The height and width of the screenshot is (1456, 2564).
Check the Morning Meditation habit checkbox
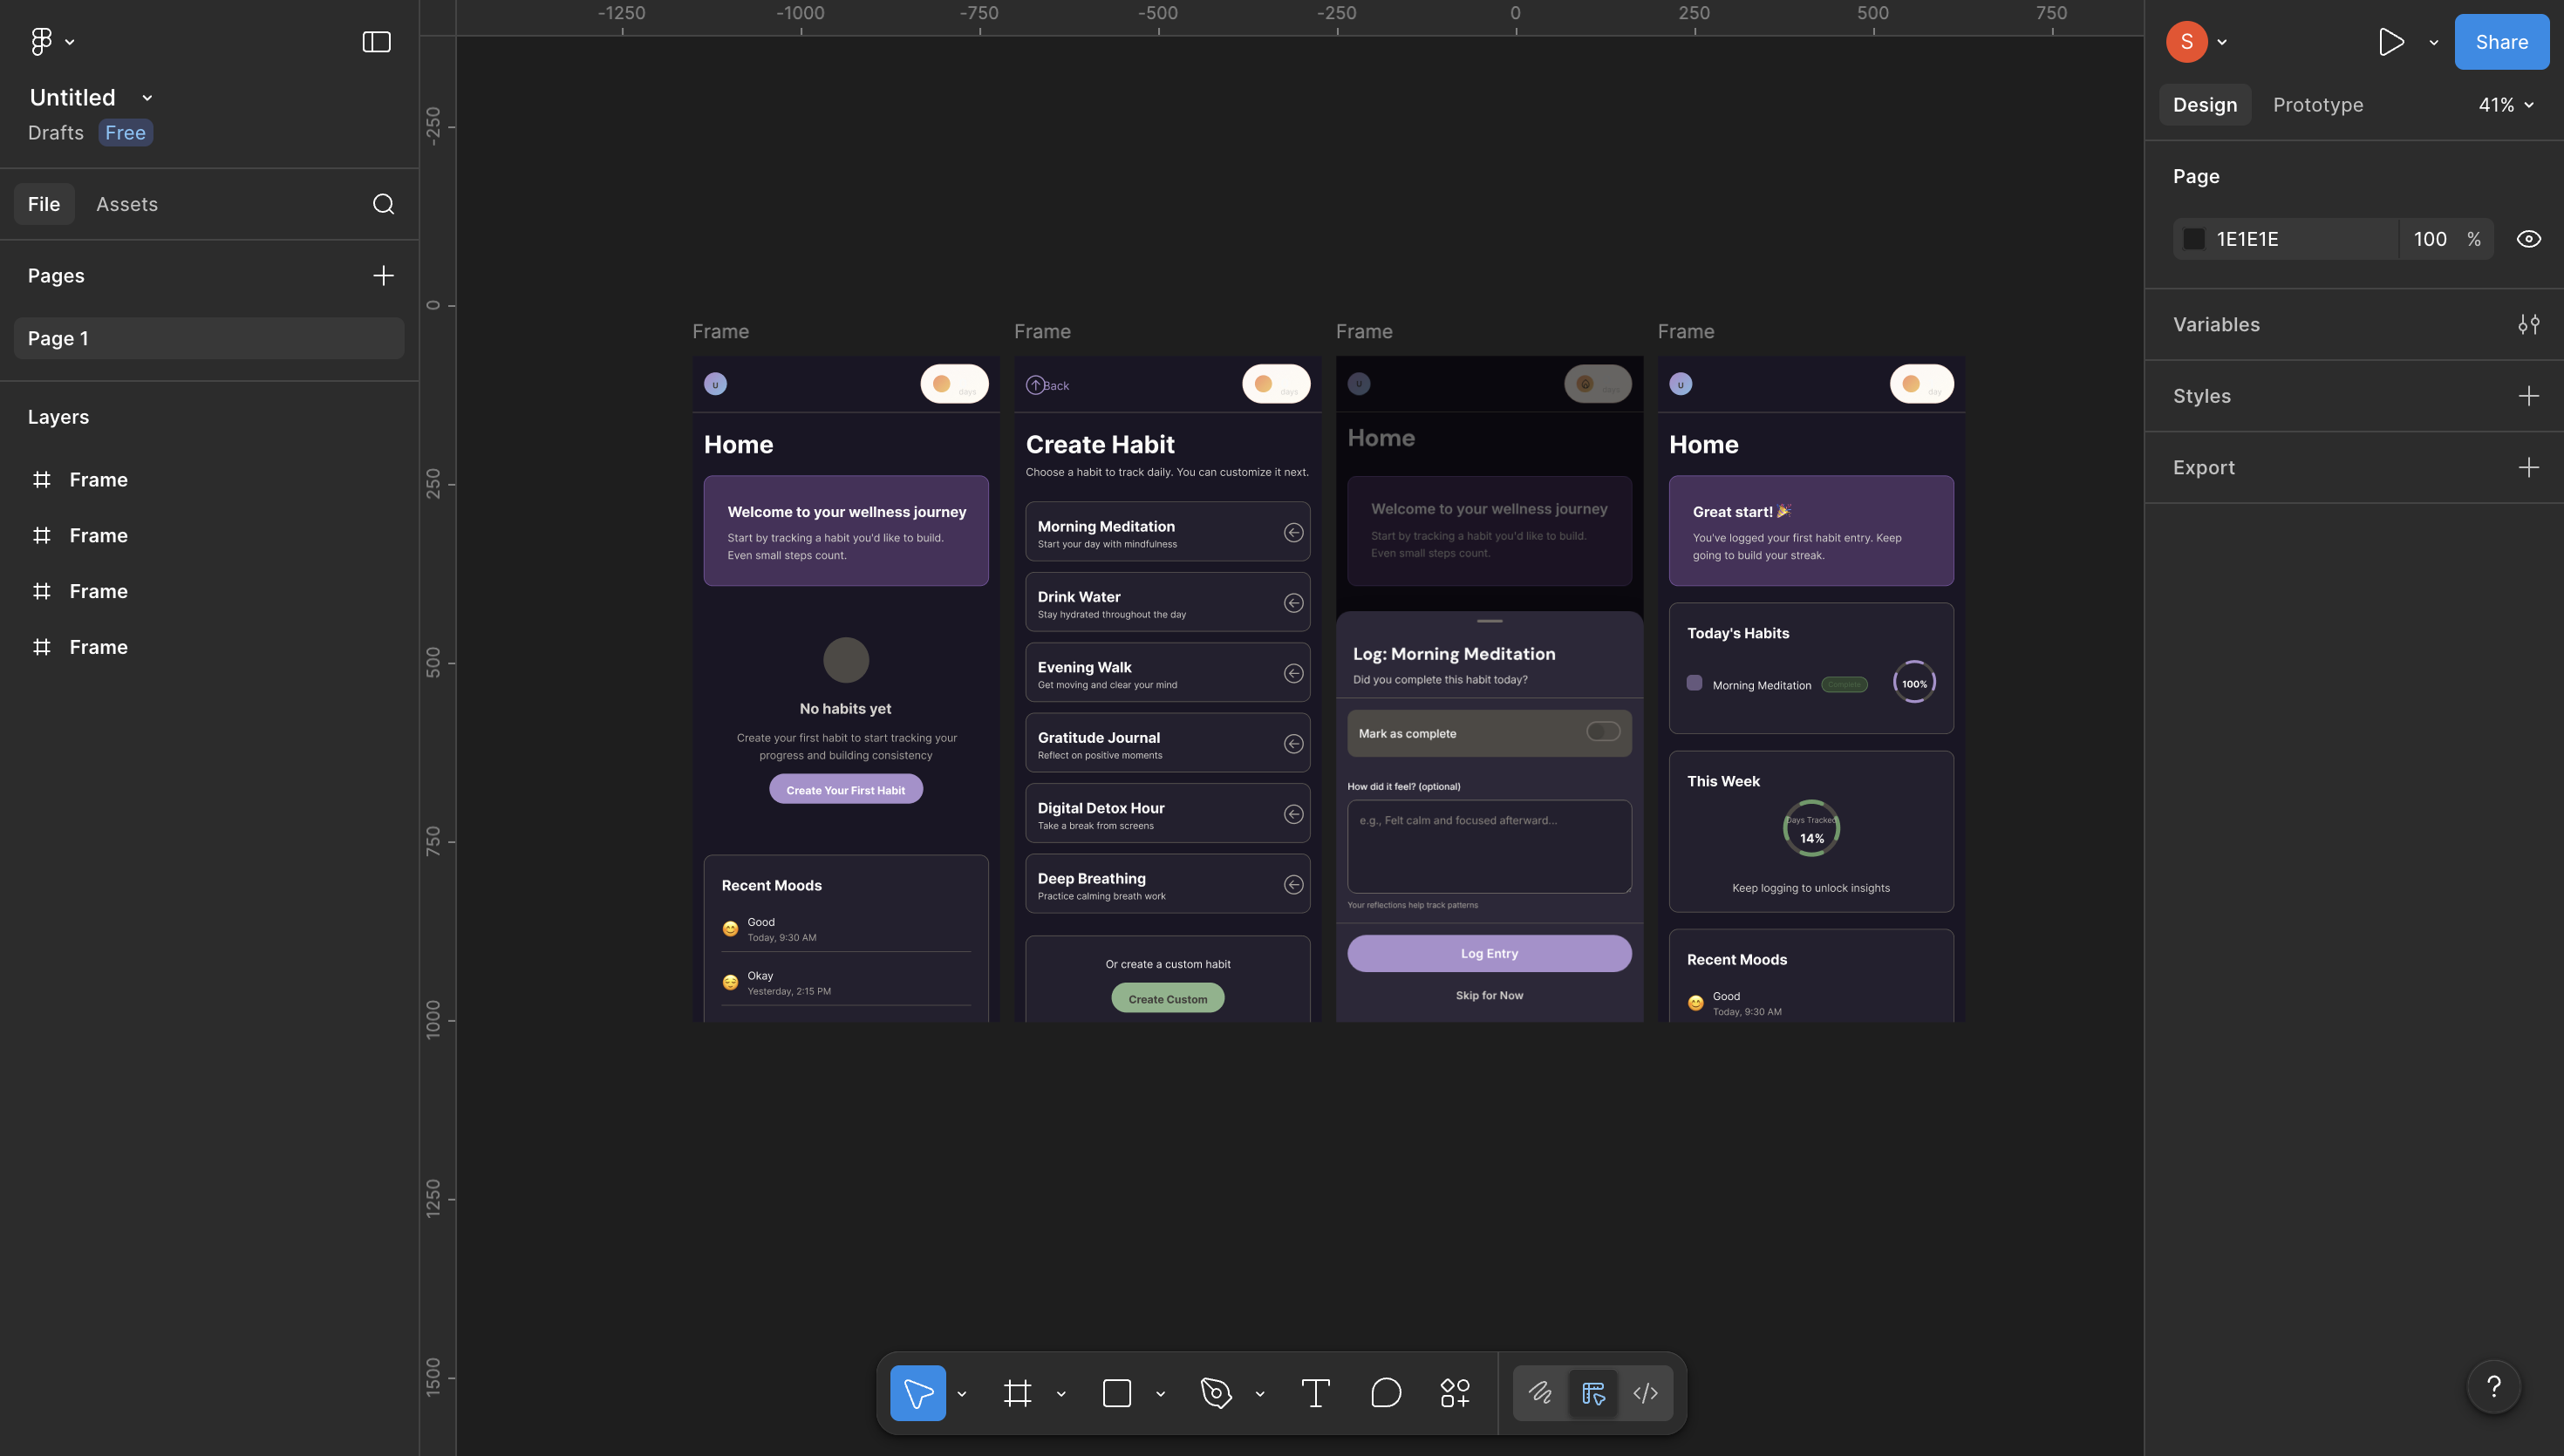pos(1695,683)
